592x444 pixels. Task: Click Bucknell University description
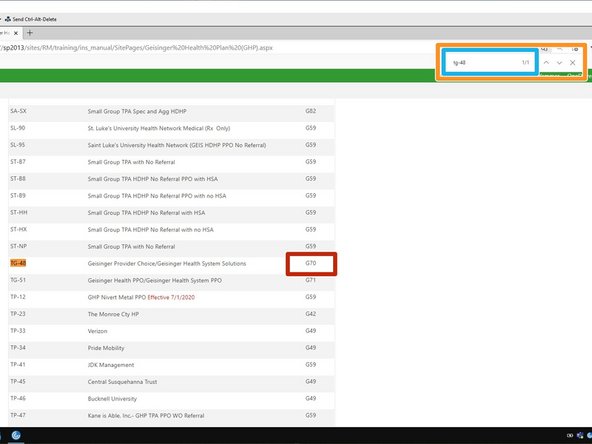[112, 399]
